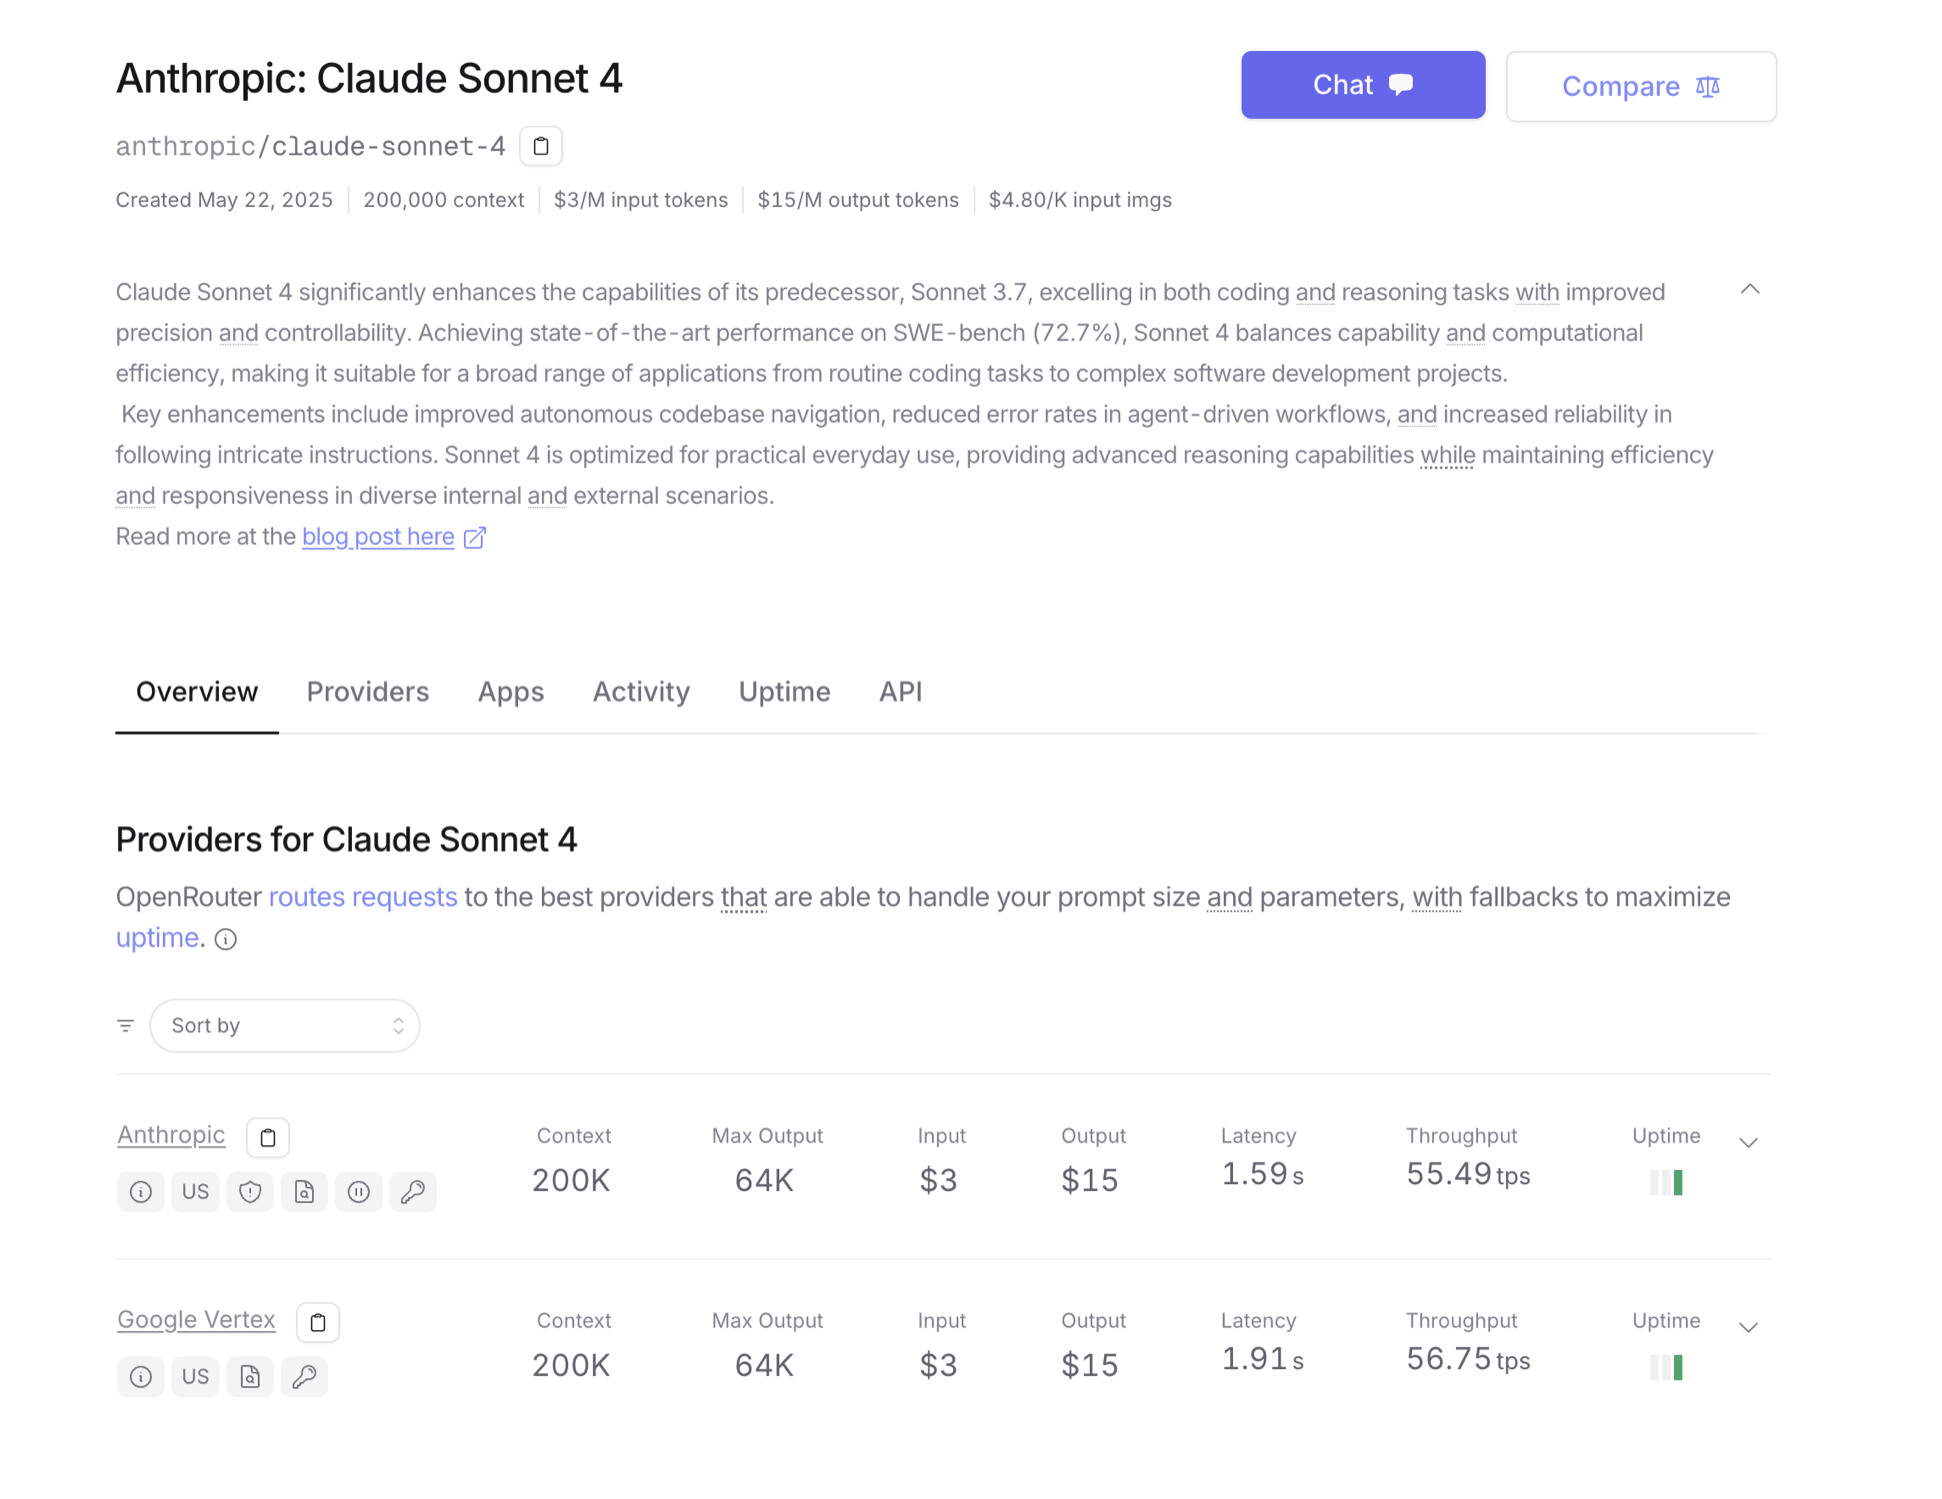Screen dimensions: 1942x1499
Task: Switch to the API tab
Action: (x=900, y=692)
